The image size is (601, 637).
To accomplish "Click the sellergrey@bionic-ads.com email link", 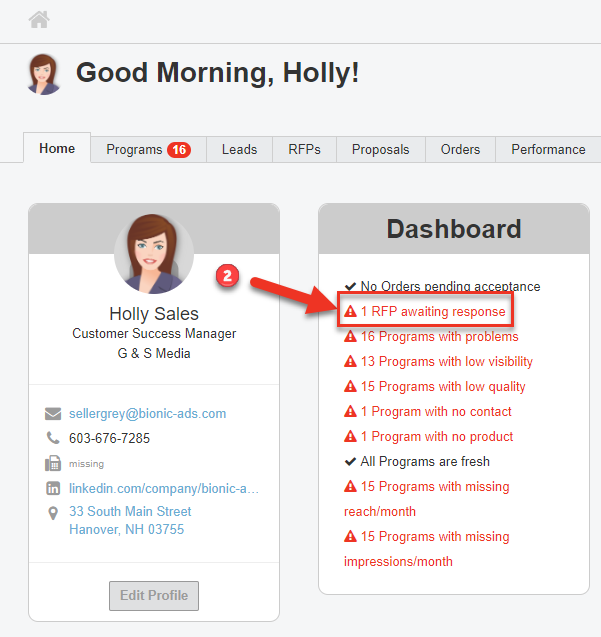I will pyautogui.click(x=147, y=414).
